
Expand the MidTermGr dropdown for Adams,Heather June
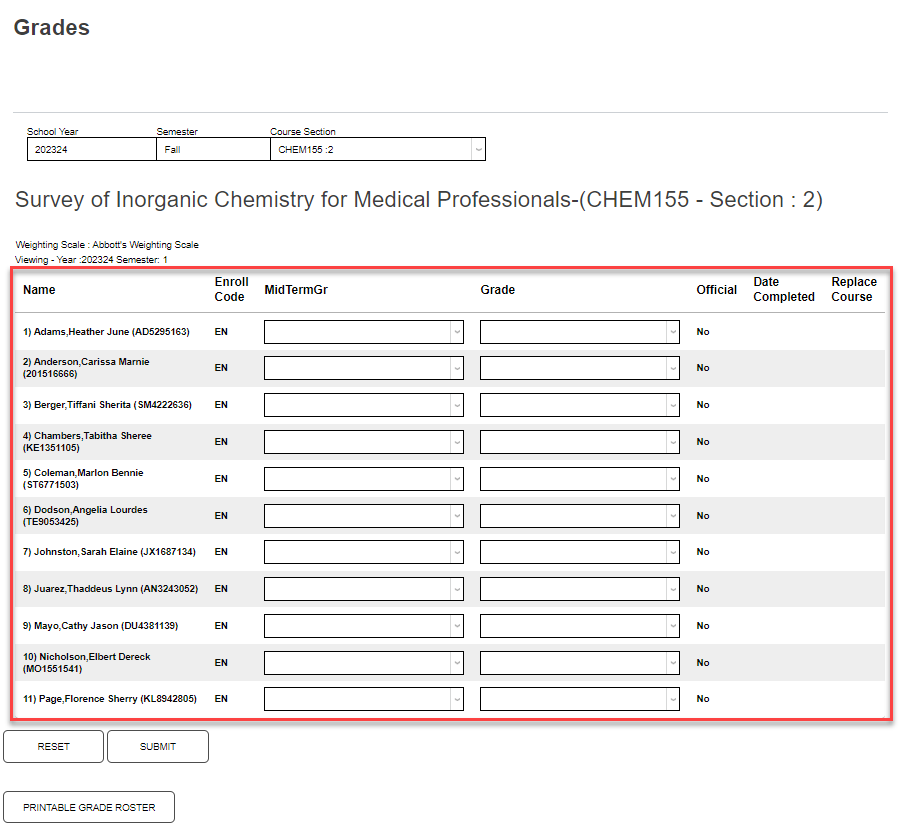point(363,331)
